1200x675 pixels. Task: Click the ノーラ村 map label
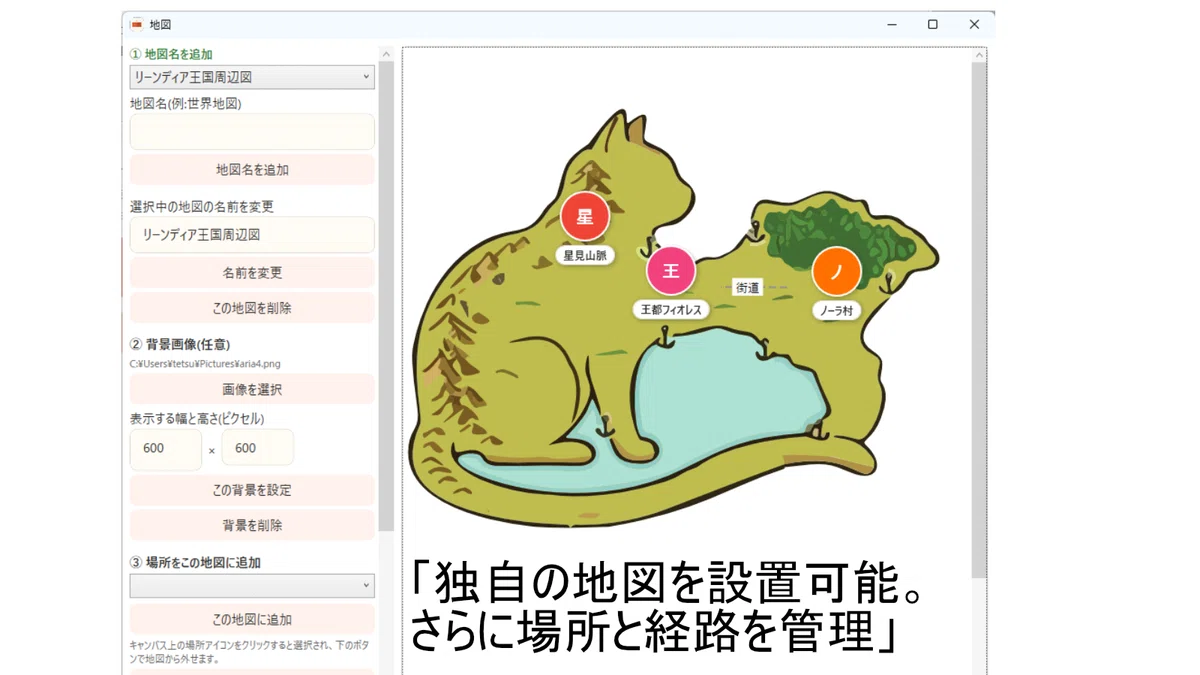[x=837, y=310]
